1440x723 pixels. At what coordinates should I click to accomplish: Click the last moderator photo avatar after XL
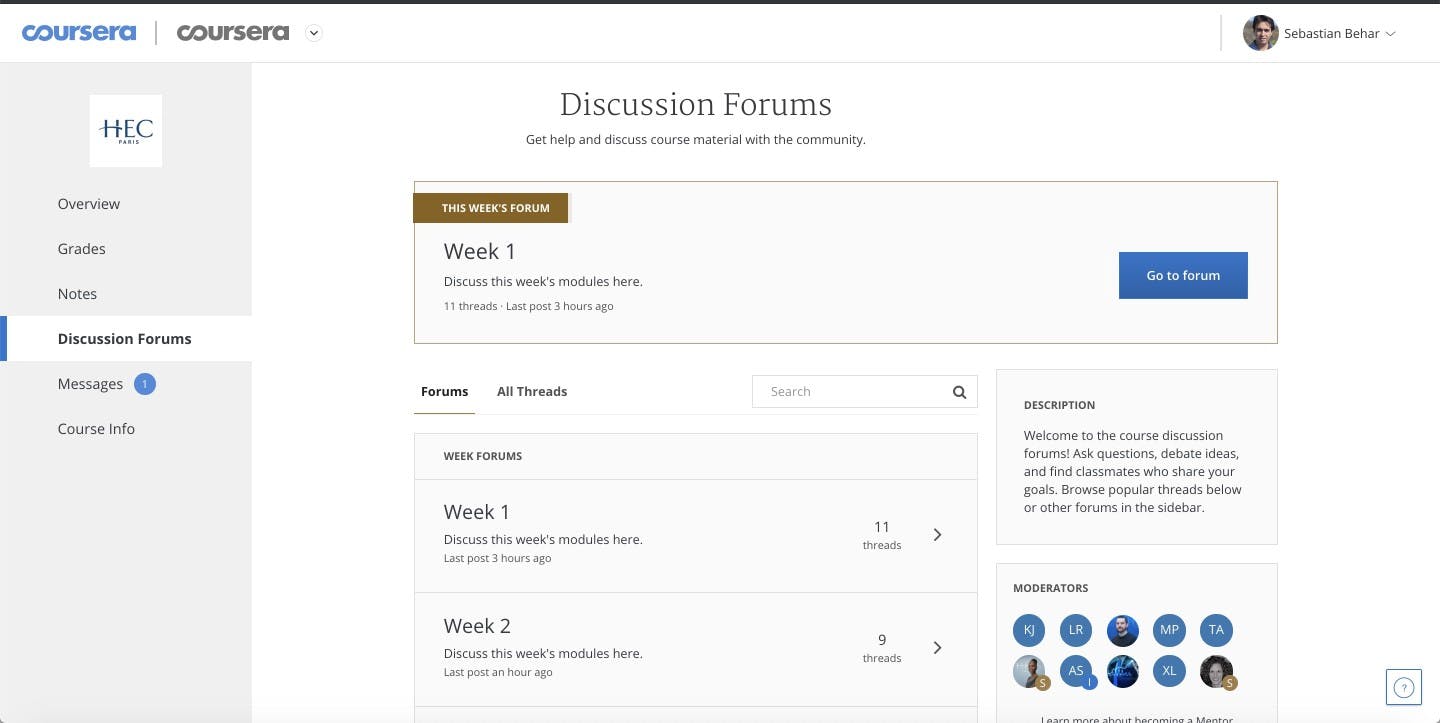coord(1216,671)
